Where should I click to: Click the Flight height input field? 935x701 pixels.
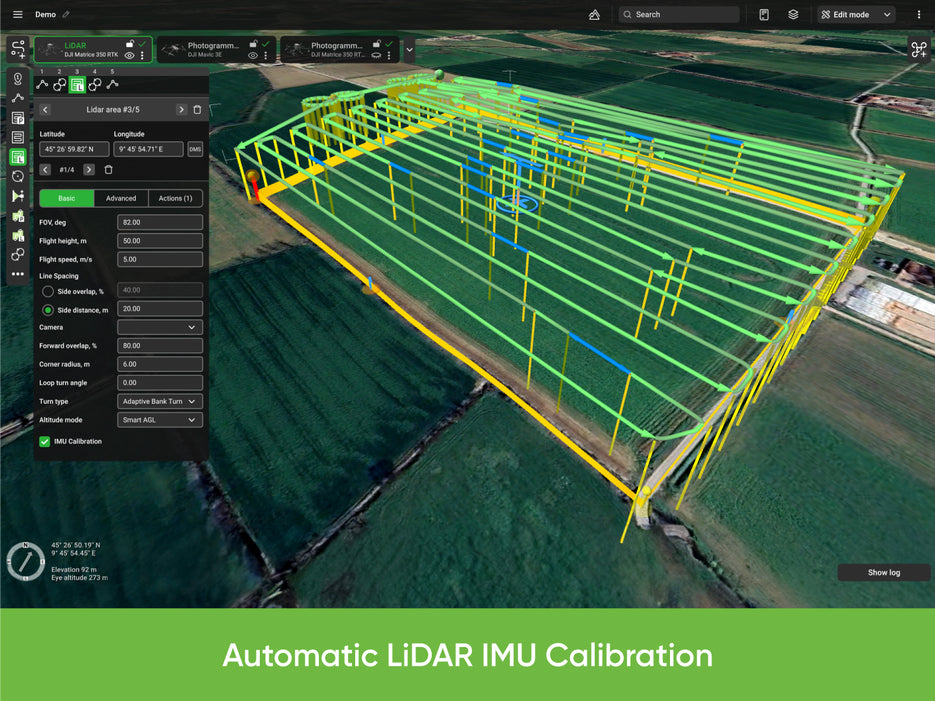[x=160, y=241]
